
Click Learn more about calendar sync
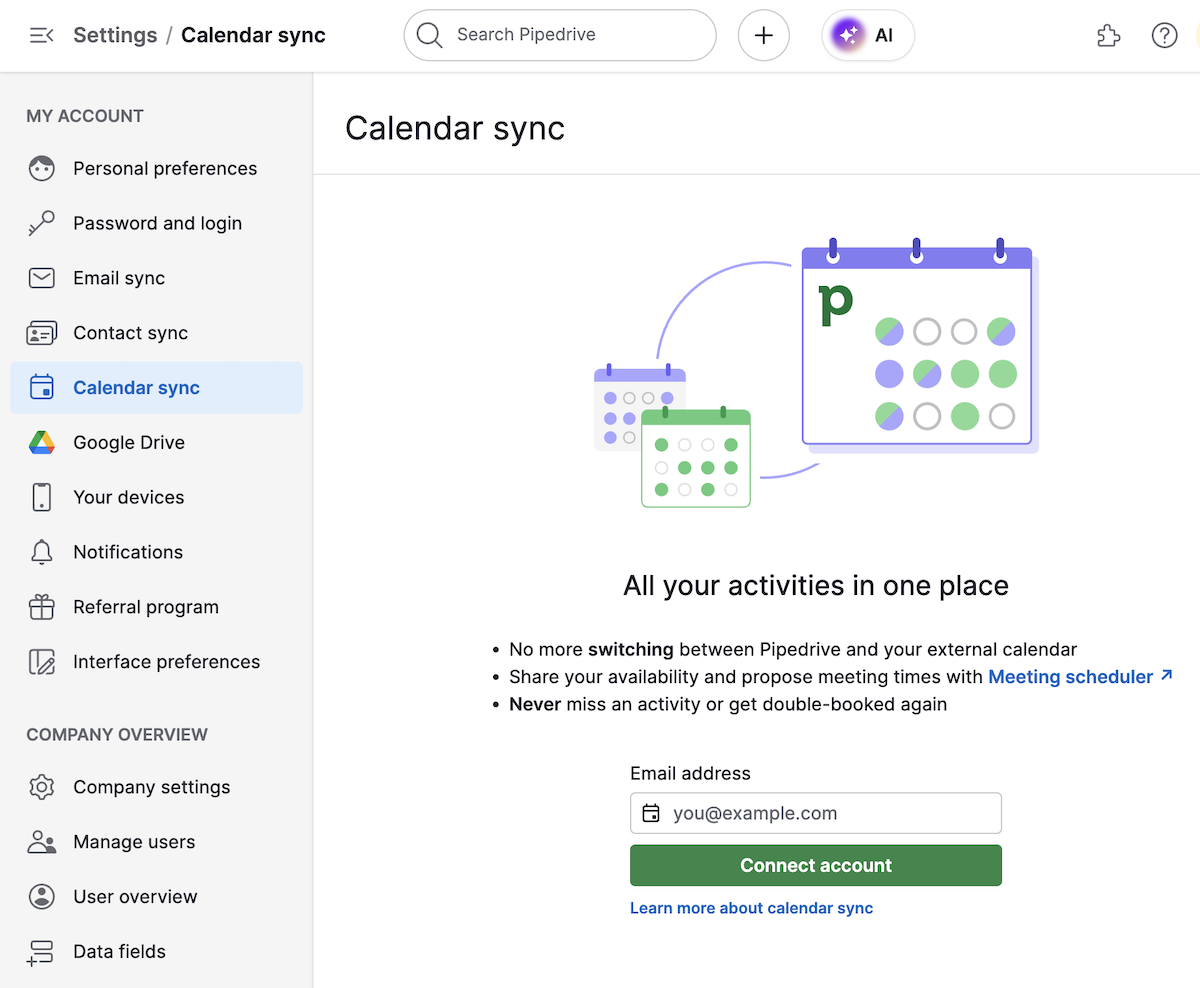pyautogui.click(x=751, y=908)
